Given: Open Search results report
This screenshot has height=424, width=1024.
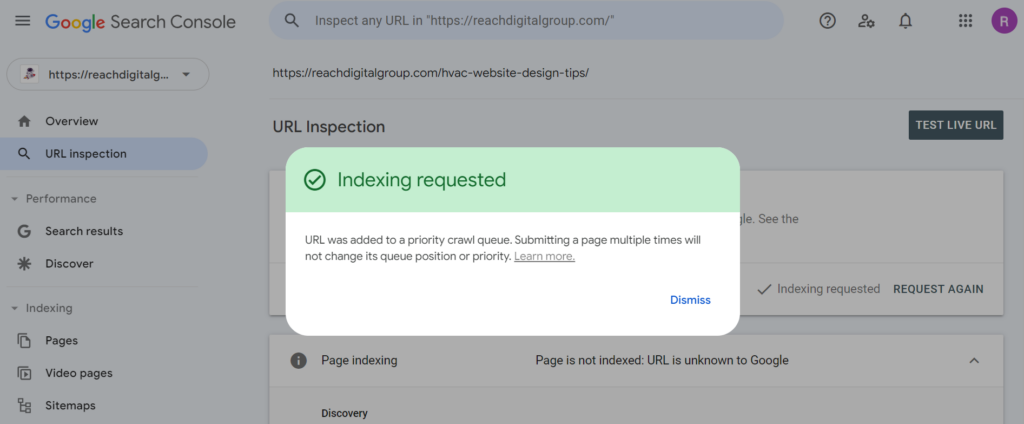Looking at the screenshot, I should (84, 231).
